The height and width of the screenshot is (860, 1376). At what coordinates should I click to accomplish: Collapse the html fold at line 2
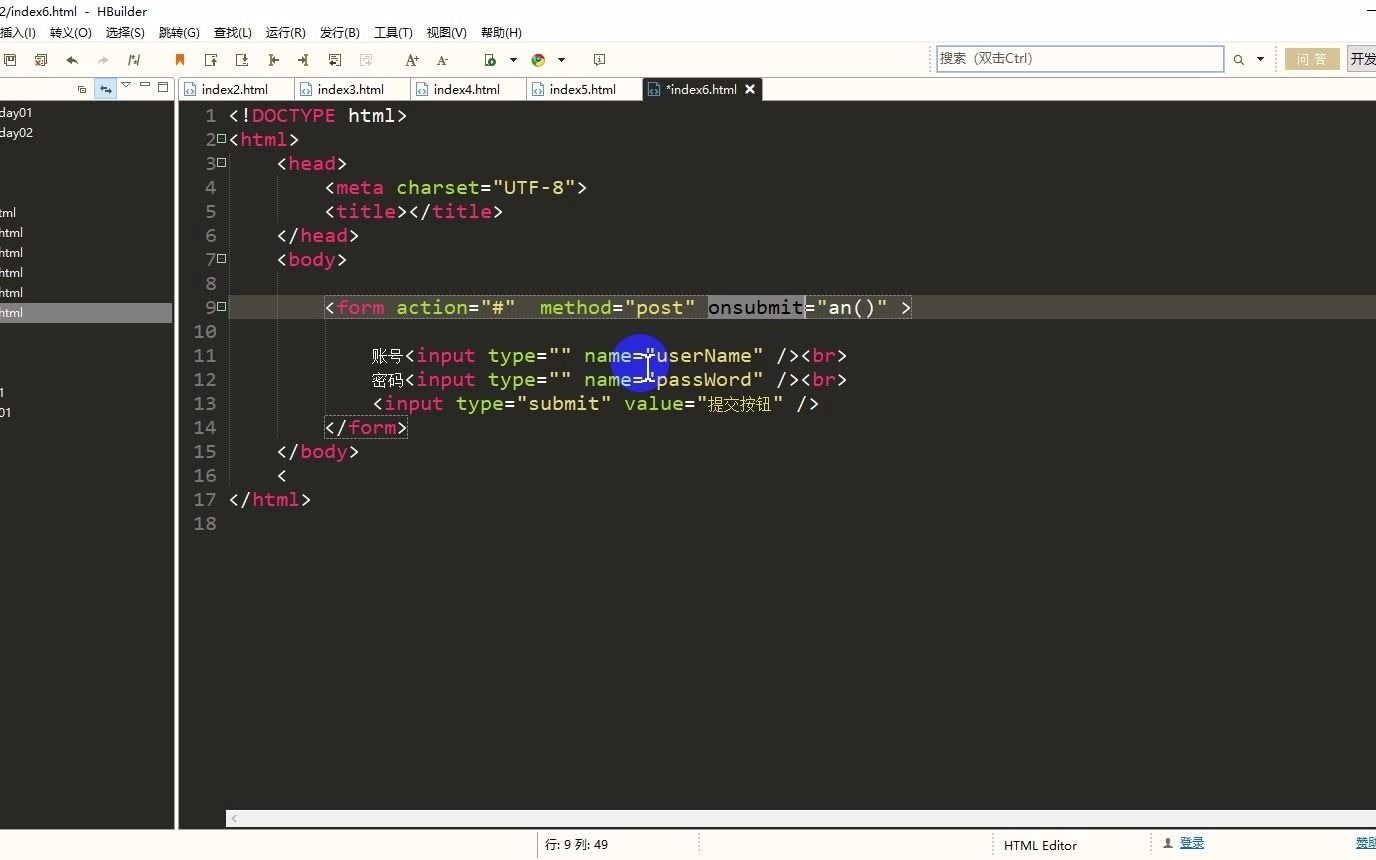(222, 139)
